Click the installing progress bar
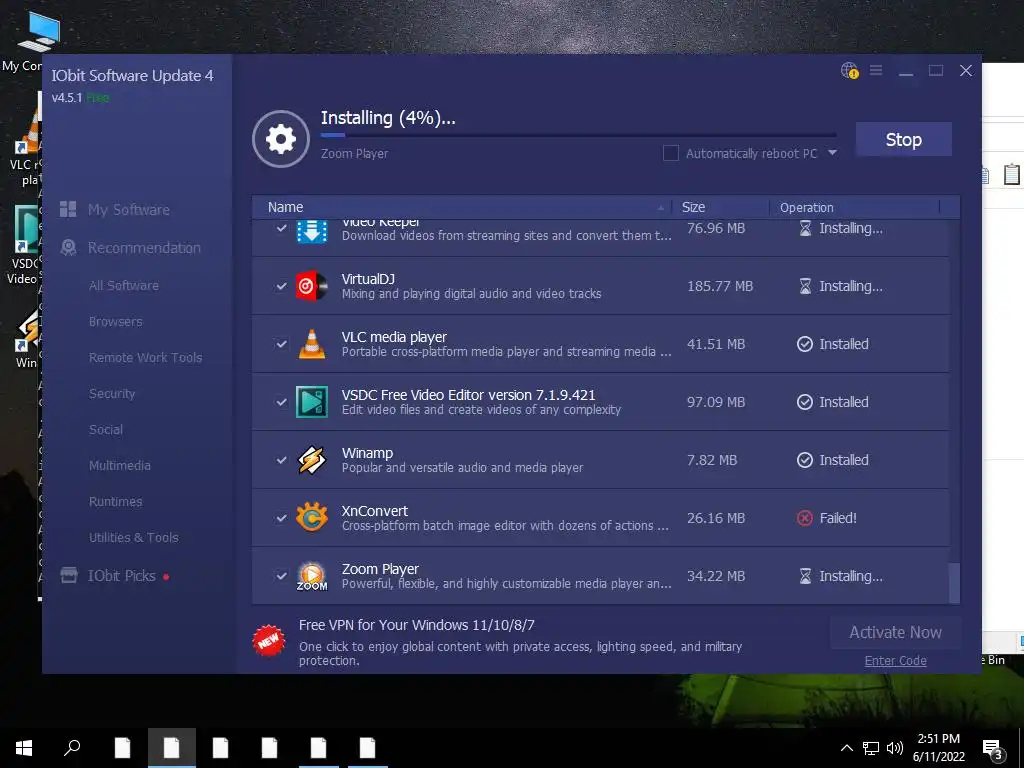Screen dimensions: 1024x768 pos(578,135)
